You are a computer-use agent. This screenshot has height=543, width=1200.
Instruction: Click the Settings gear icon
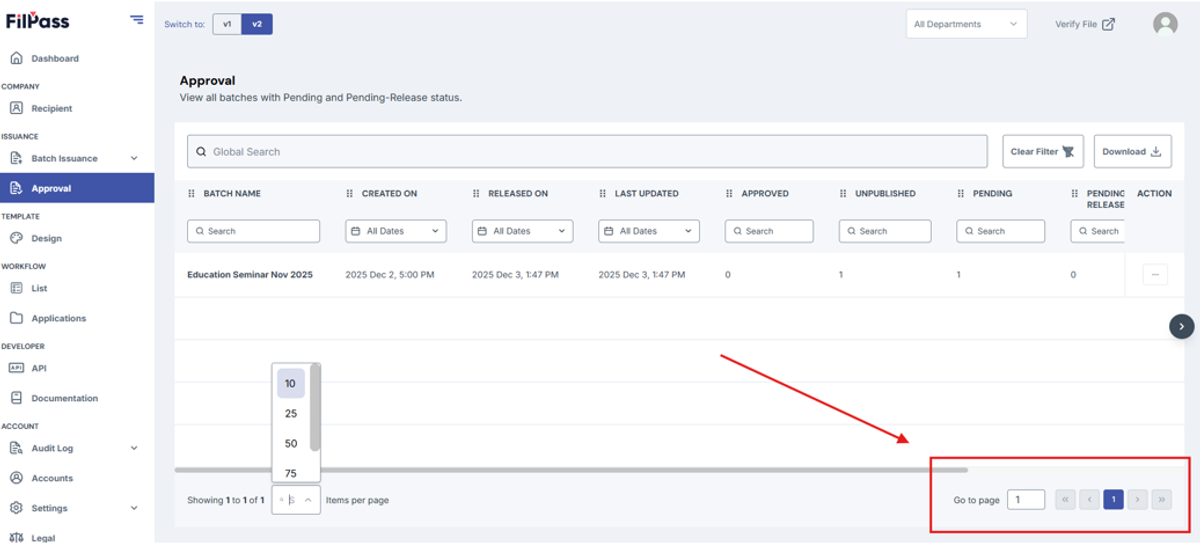pos(16,508)
